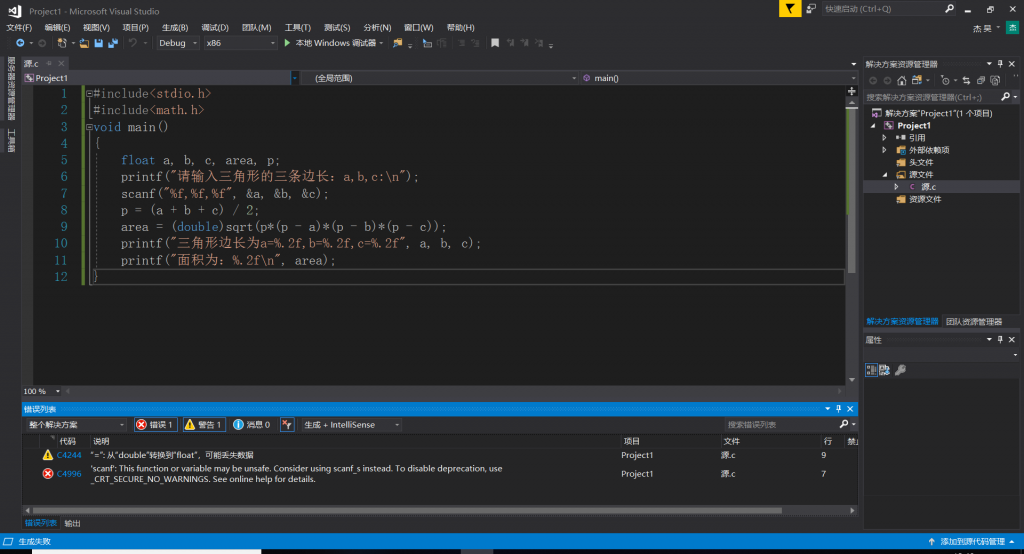
Task: Click the Properties panel wrench icon
Action: pos(900,370)
